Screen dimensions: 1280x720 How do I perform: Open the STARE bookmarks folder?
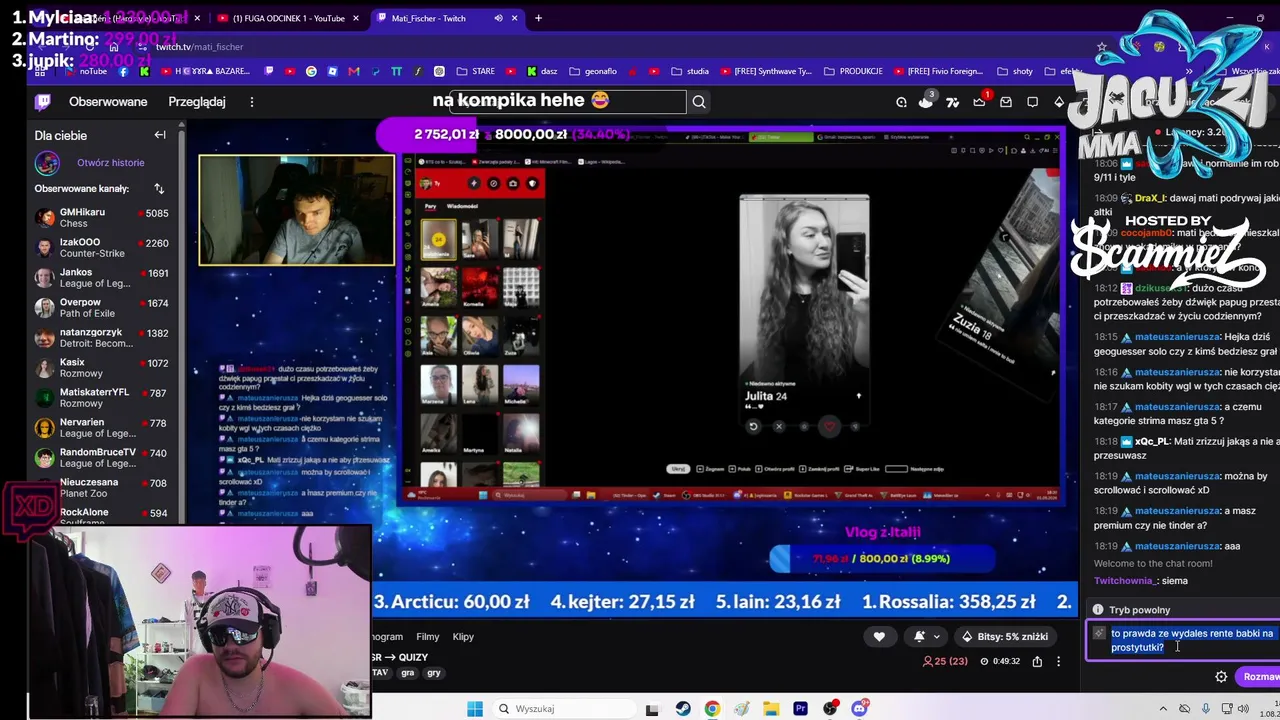[x=475, y=72]
